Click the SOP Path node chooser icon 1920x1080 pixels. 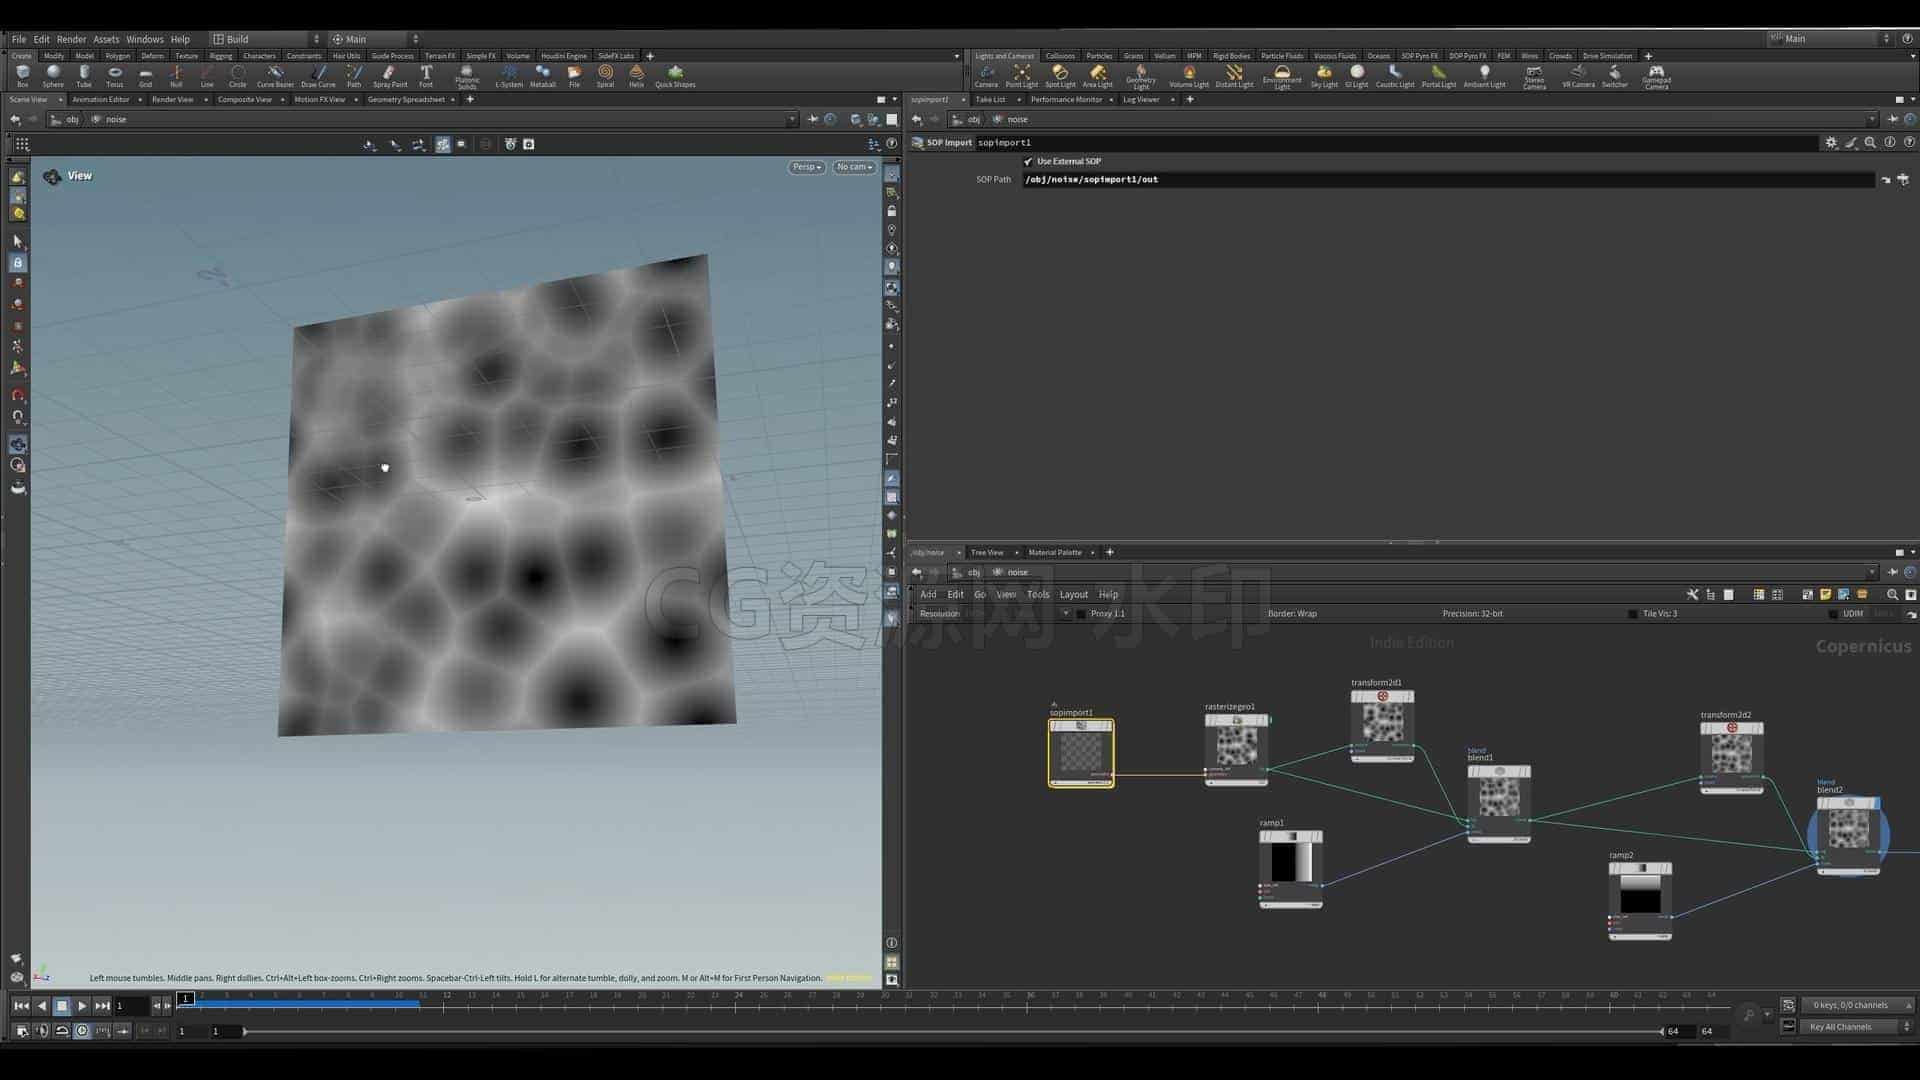coord(1903,180)
